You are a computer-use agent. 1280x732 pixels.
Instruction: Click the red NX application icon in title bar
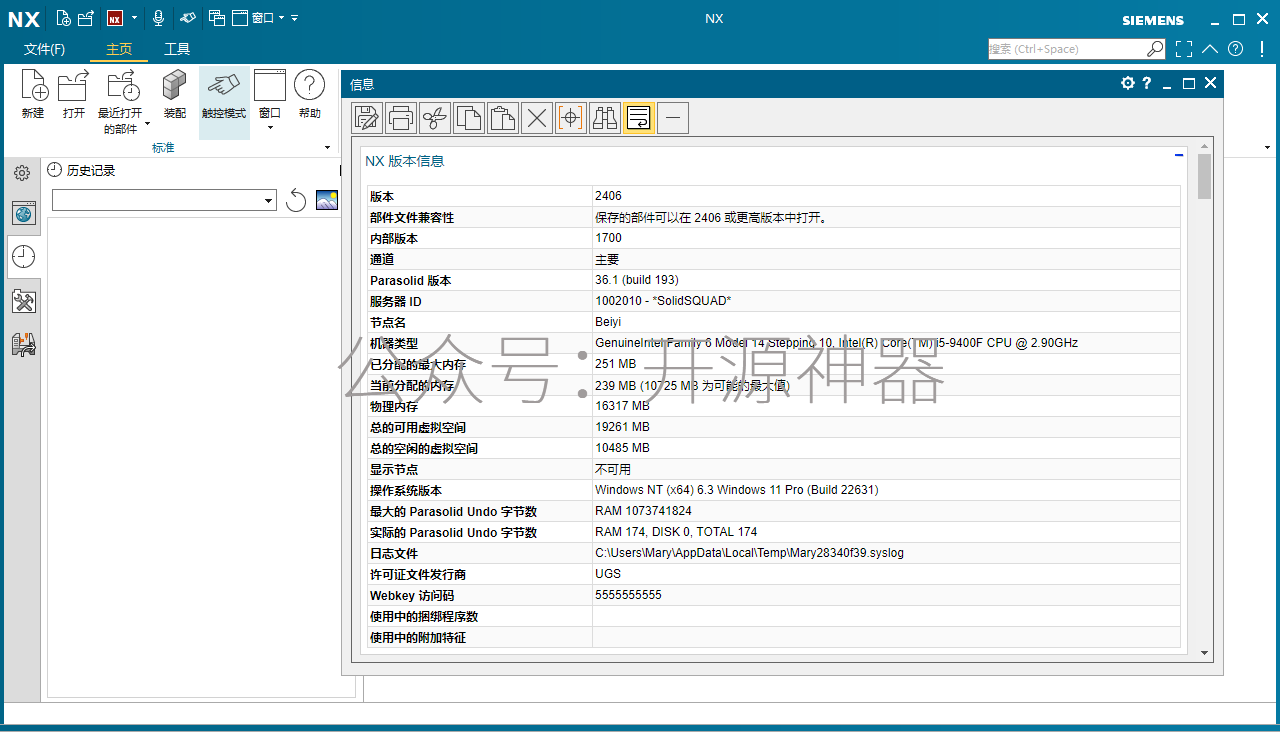115,18
